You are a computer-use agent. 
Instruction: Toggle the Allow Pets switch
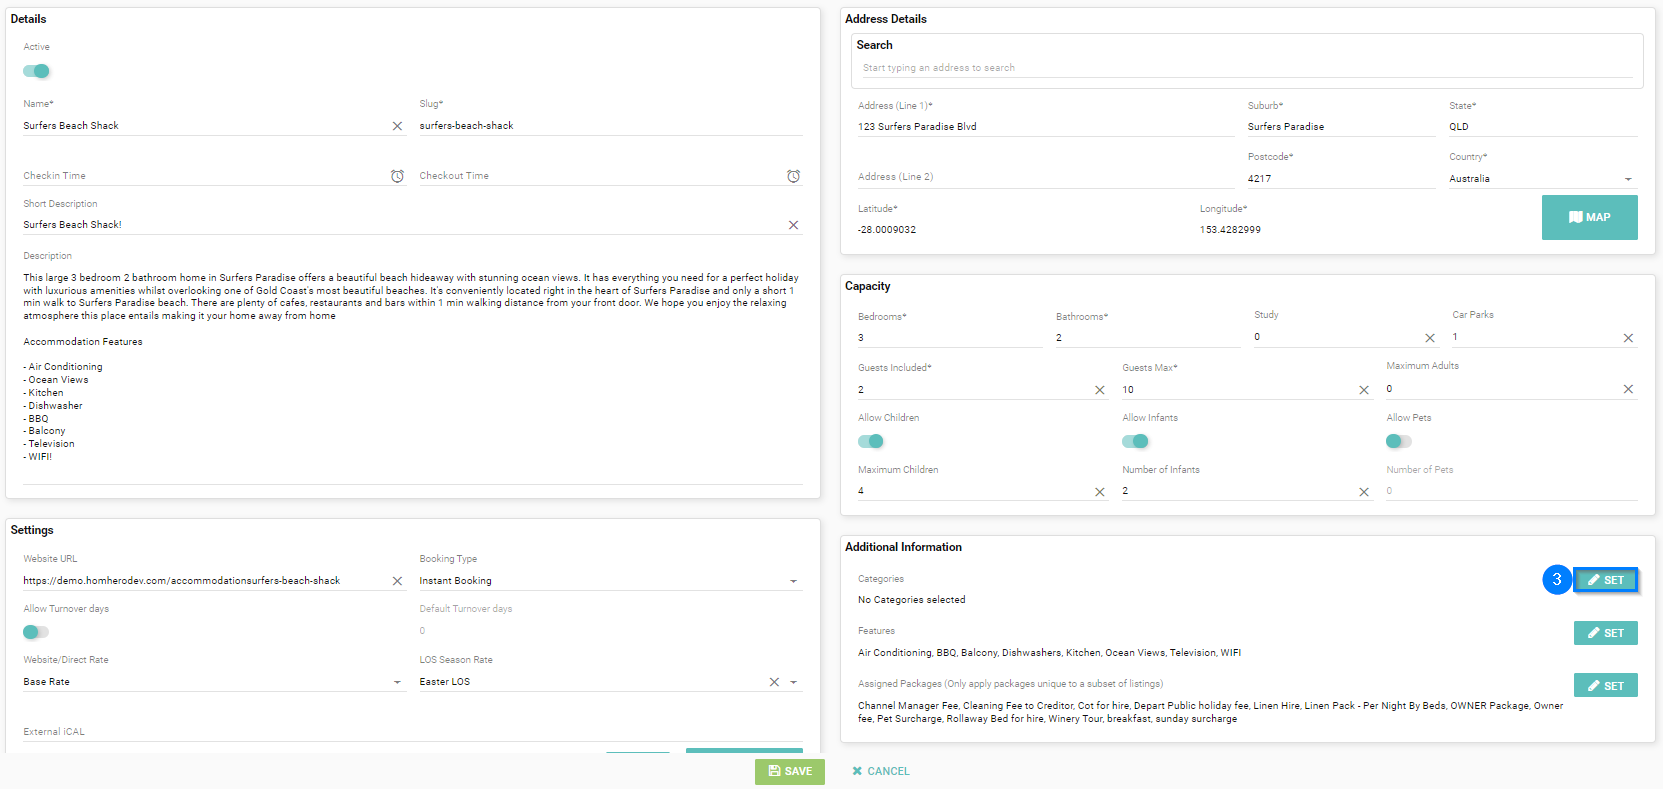point(1398,441)
